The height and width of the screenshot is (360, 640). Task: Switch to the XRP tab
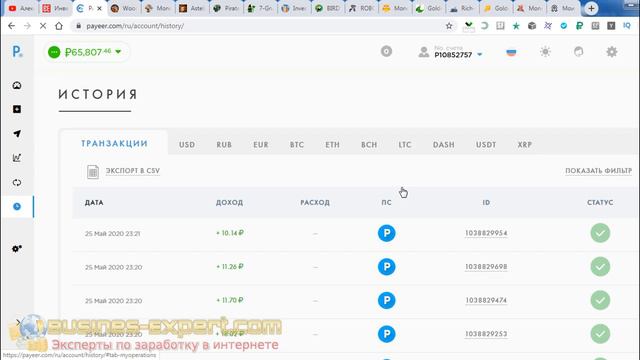coord(524,144)
